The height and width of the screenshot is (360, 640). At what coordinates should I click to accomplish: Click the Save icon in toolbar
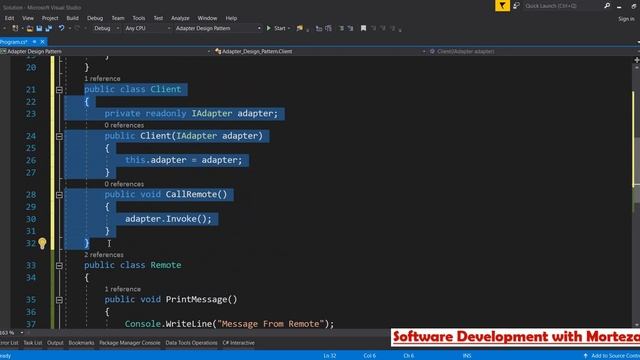click(39, 28)
